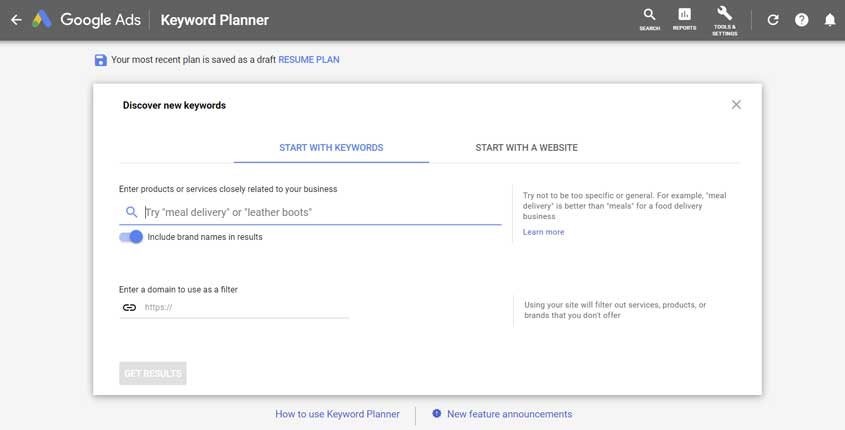Screen dimensions: 845x430
Task: Click the refresh icon in the header
Action: click(773, 20)
